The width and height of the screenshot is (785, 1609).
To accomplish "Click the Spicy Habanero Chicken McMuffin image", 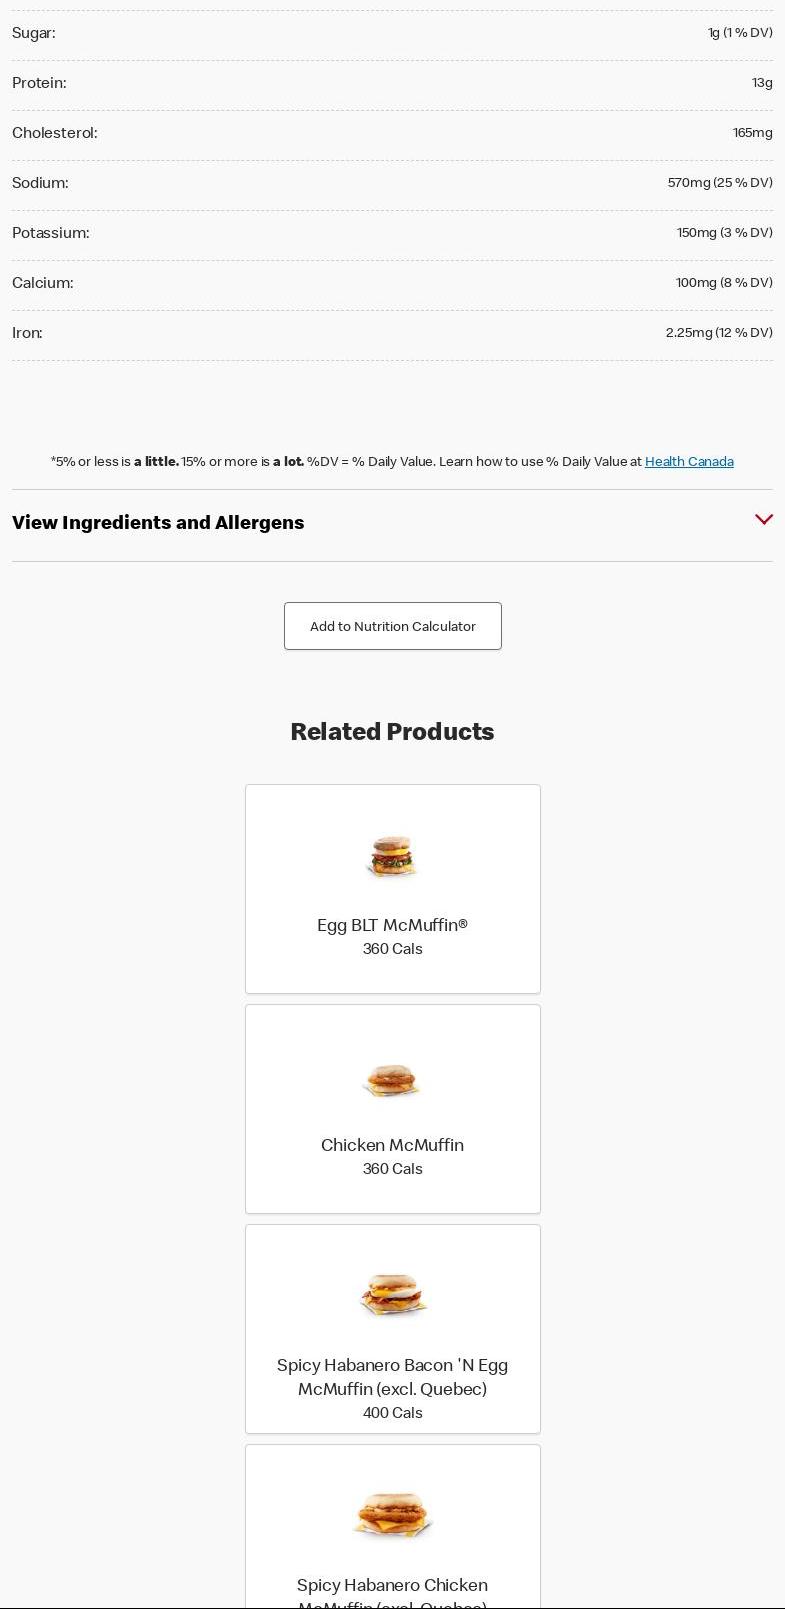I will (x=392, y=1515).
